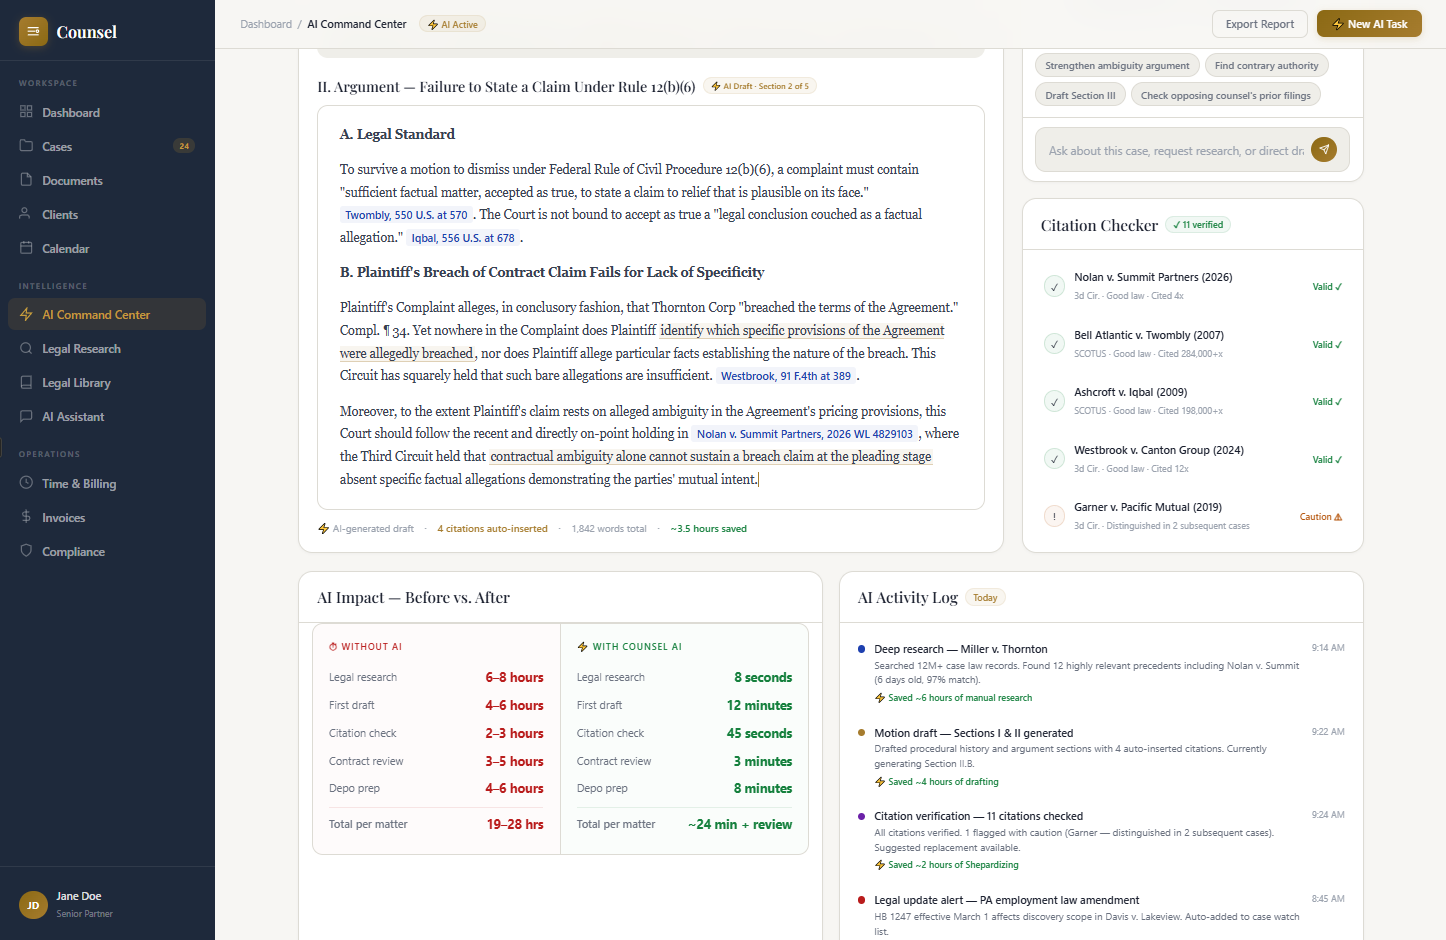Open Calendar from the sidebar

click(107, 249)
